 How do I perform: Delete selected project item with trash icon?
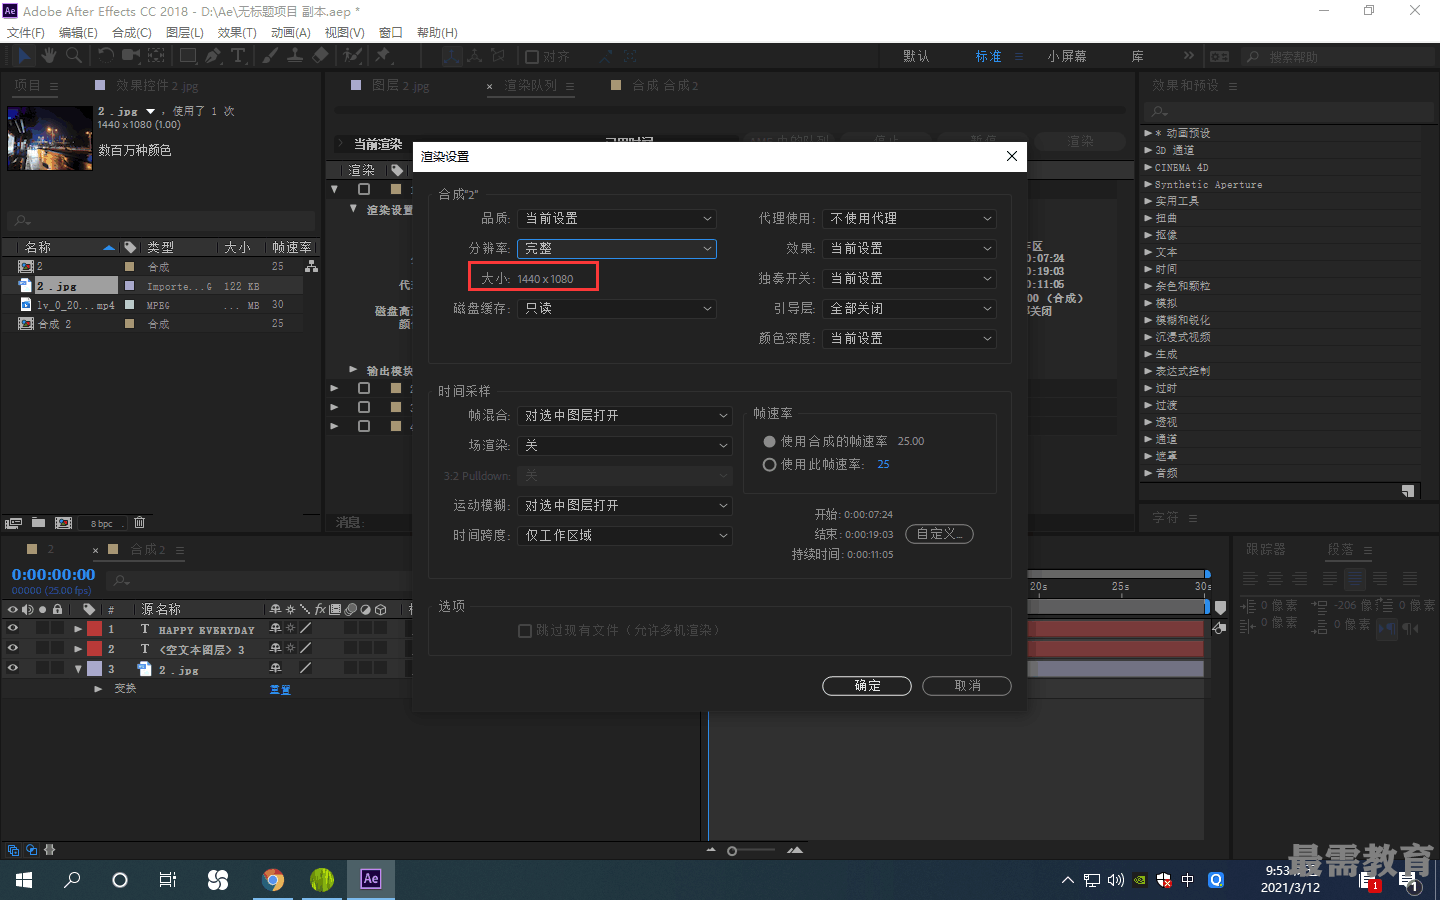pyautogui.click(x=140, y=523)
